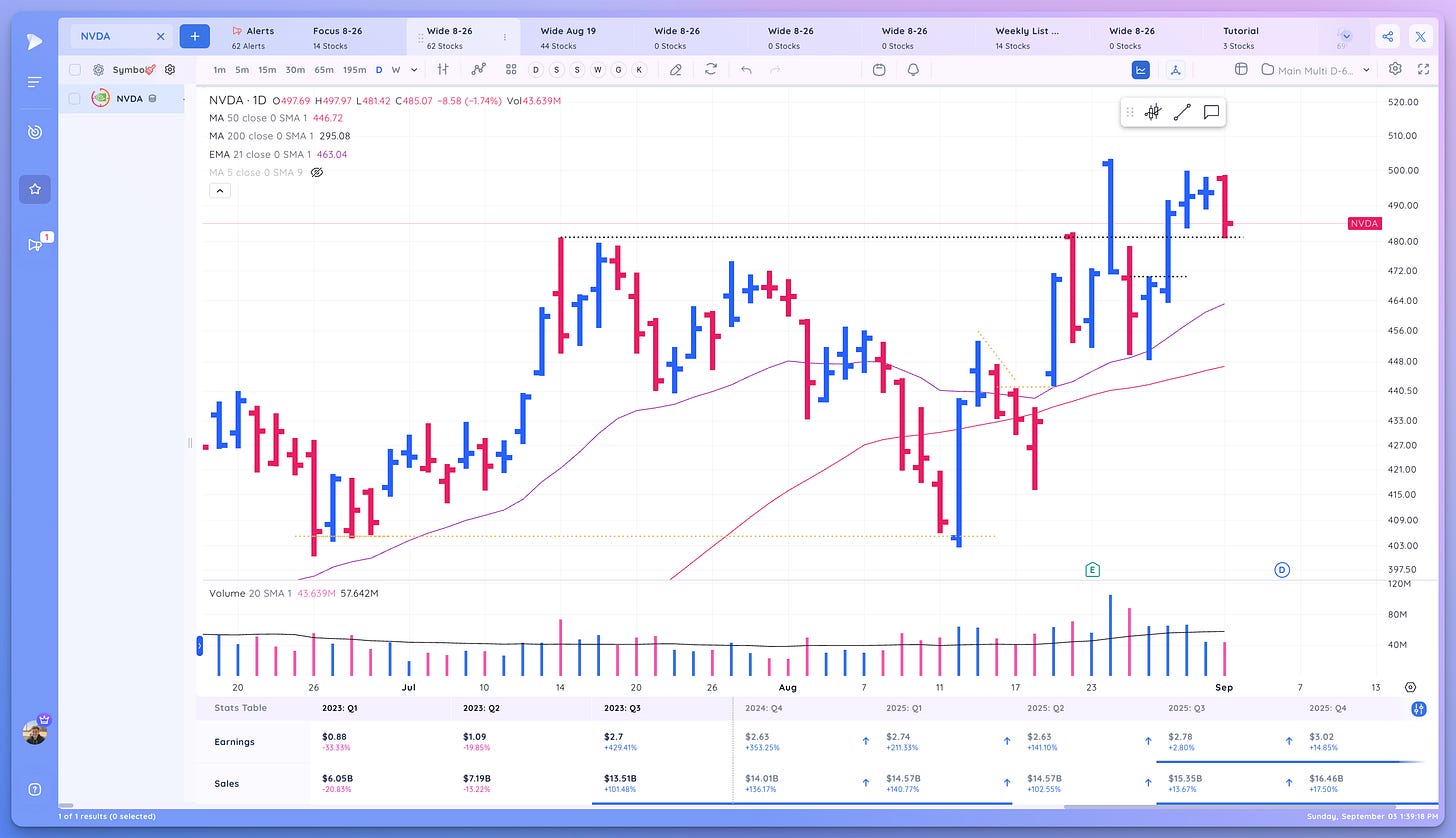The height and width of the screenshot is (838, 1456).
Task: Click the MA 200 close indicator legend
Action: [279, 136]
